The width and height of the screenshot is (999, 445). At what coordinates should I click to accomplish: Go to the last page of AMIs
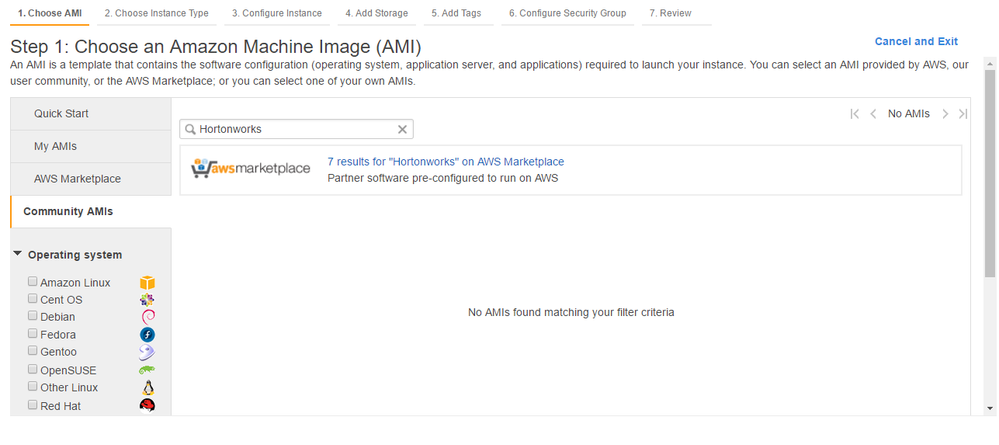(963, 114)
